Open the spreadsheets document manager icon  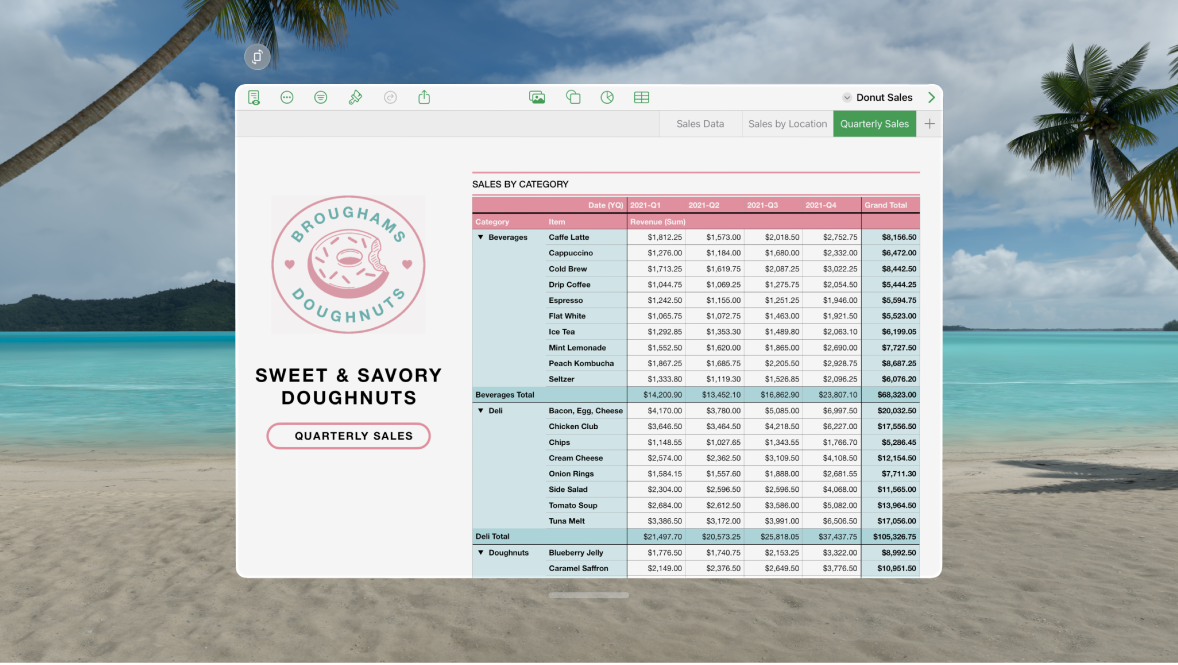tap(254, 98)
